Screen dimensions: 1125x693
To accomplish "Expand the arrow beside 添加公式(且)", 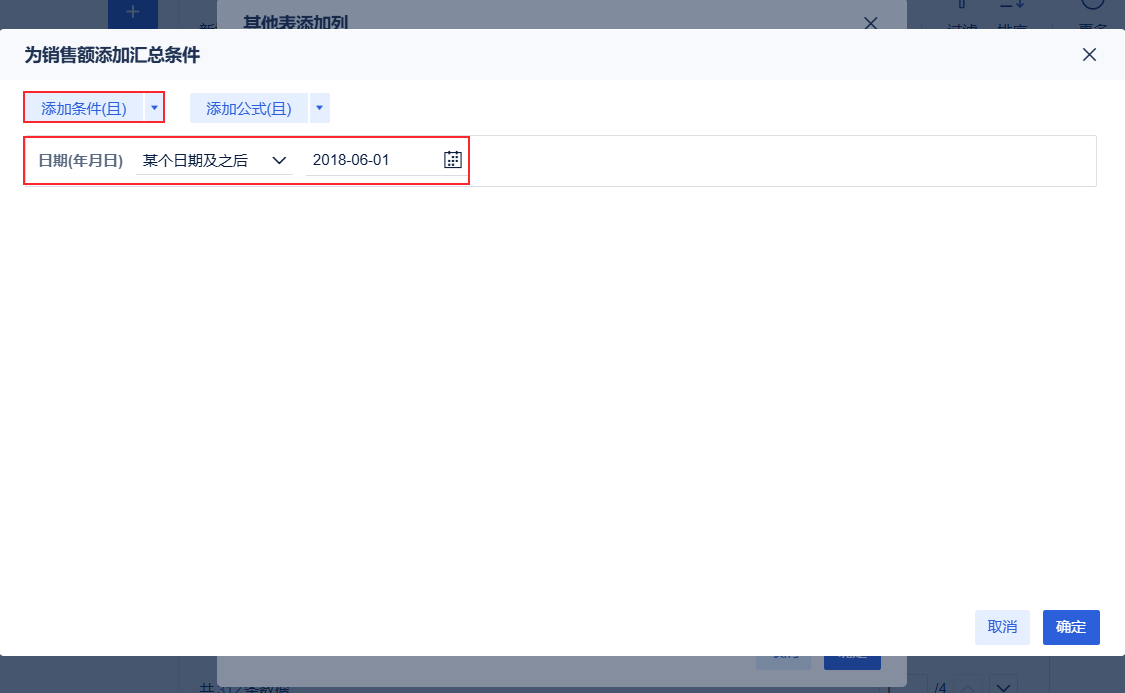I will (319, 107).
